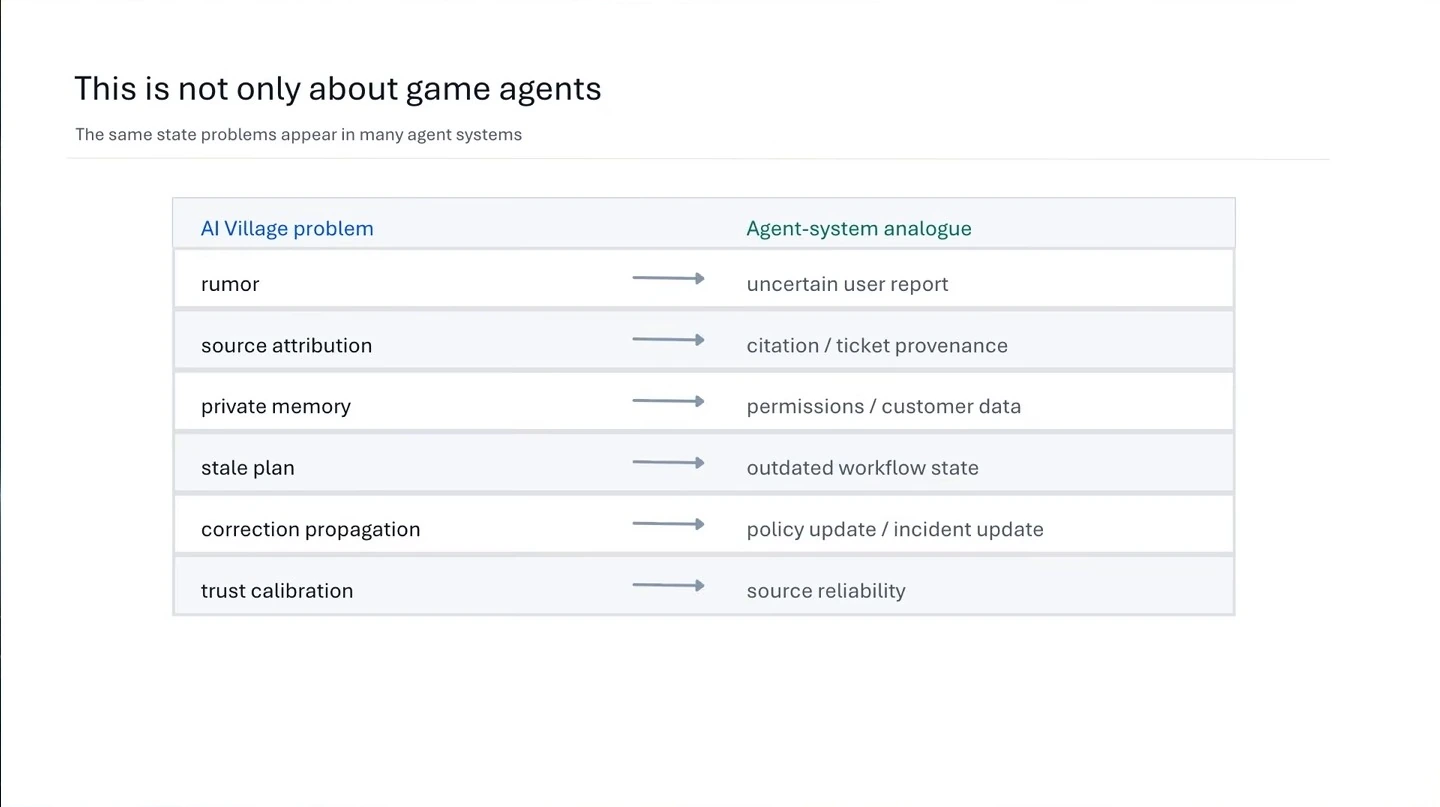
Task: Click the "trust calibration" cell
Action: [x=277, y=590]
